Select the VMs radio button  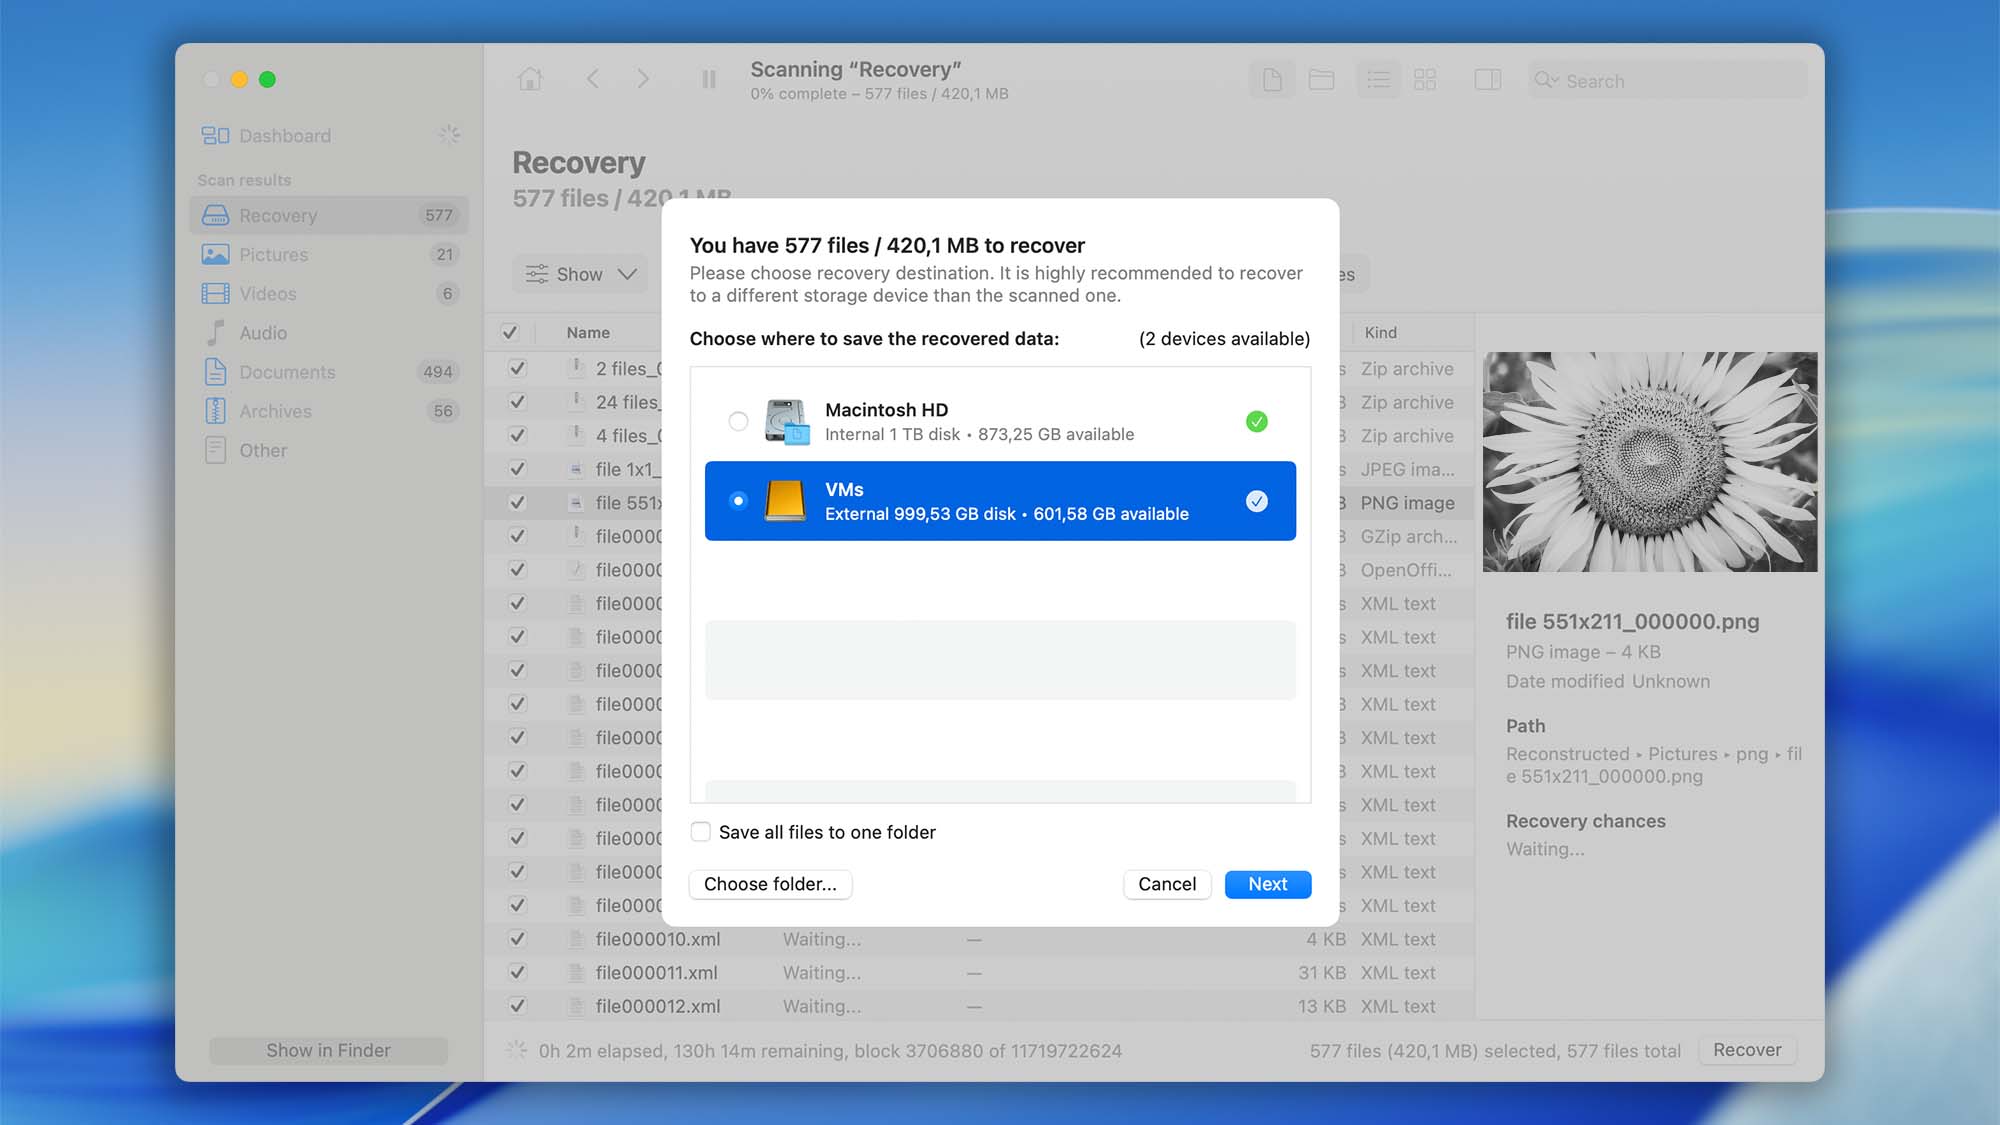(738, 500)
